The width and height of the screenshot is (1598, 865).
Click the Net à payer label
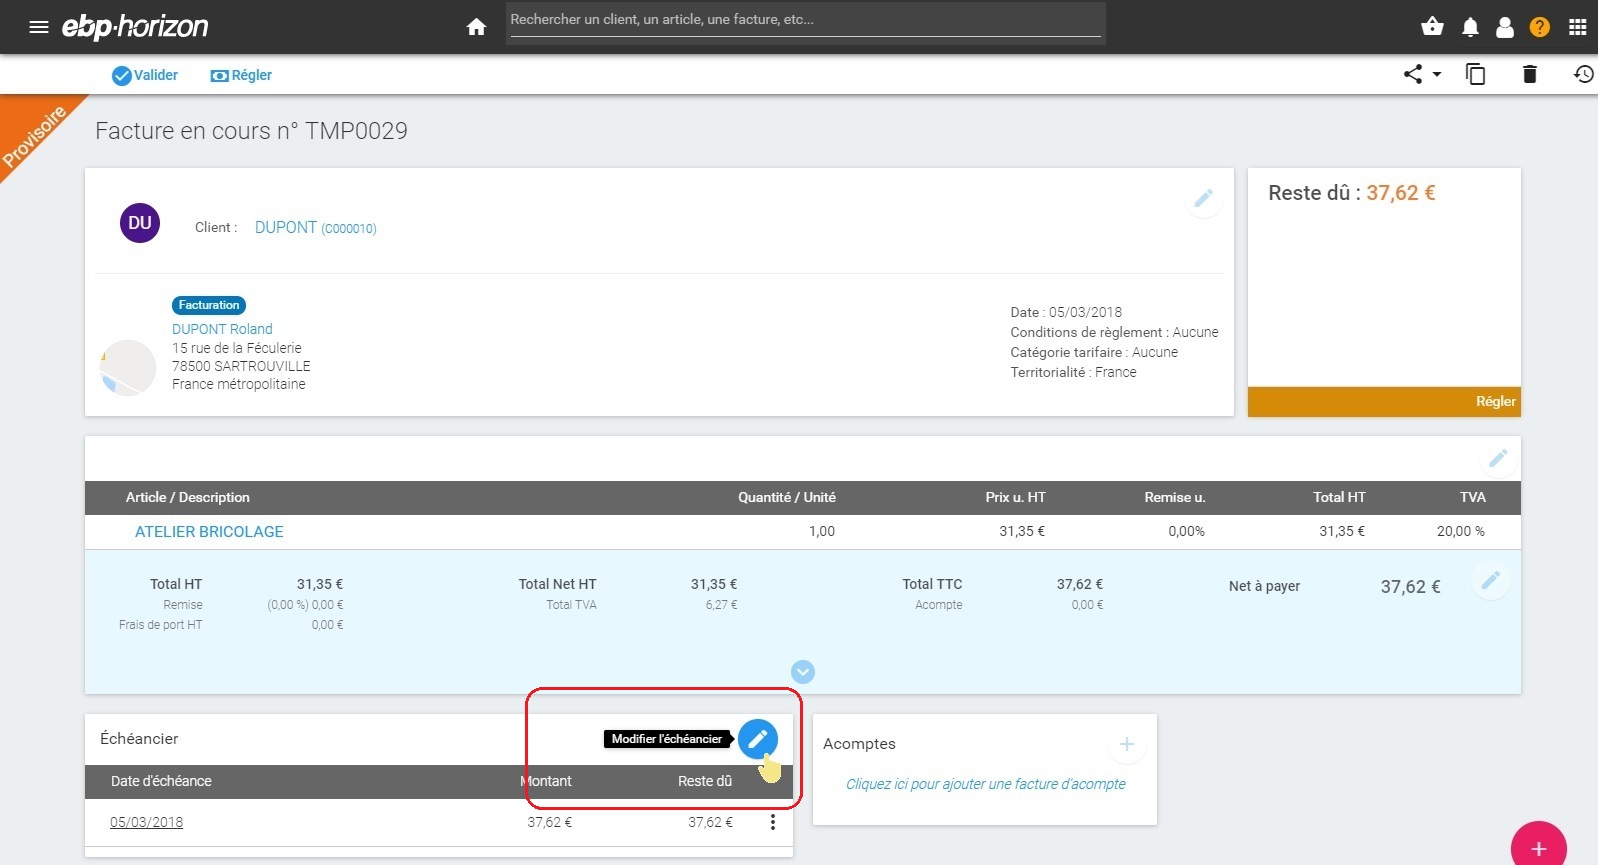pyautogui.click(x=1264, y=586)
